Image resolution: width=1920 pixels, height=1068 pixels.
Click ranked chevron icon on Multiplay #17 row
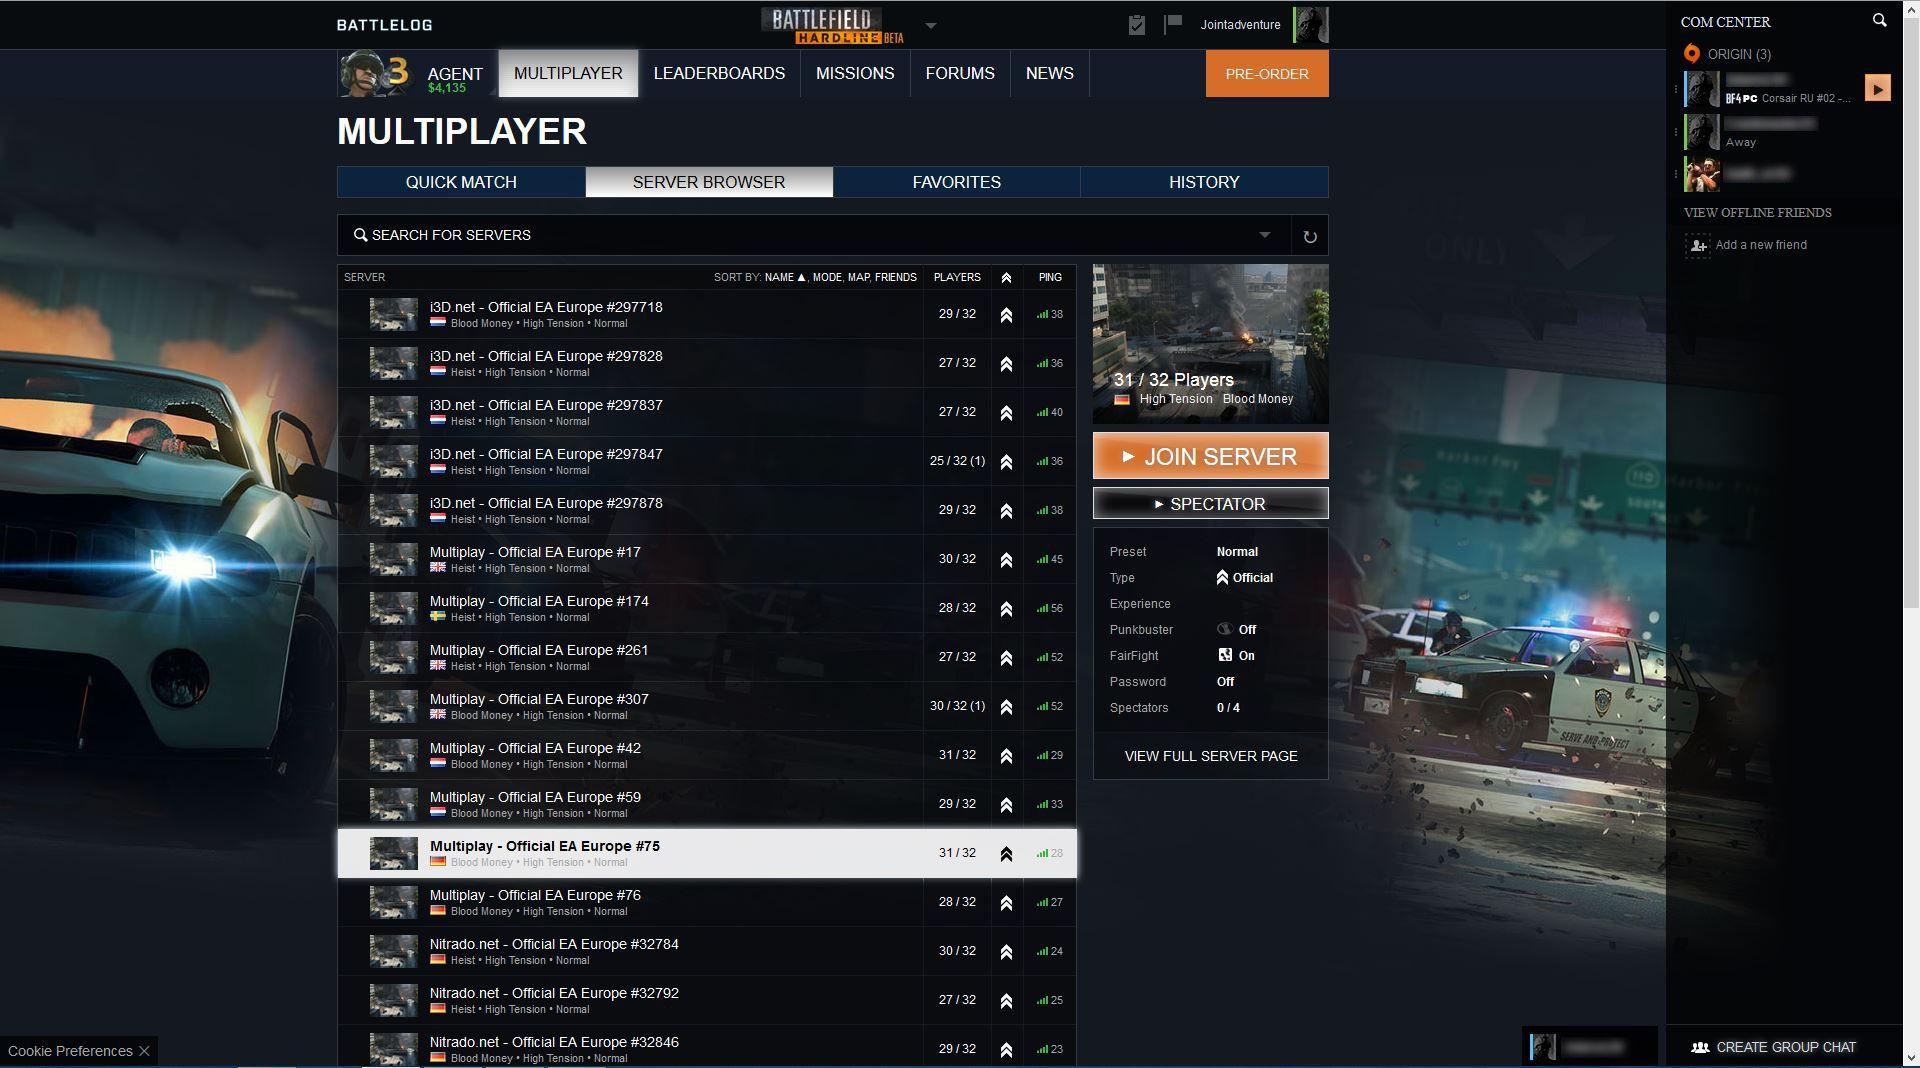tap(1006, 560)
